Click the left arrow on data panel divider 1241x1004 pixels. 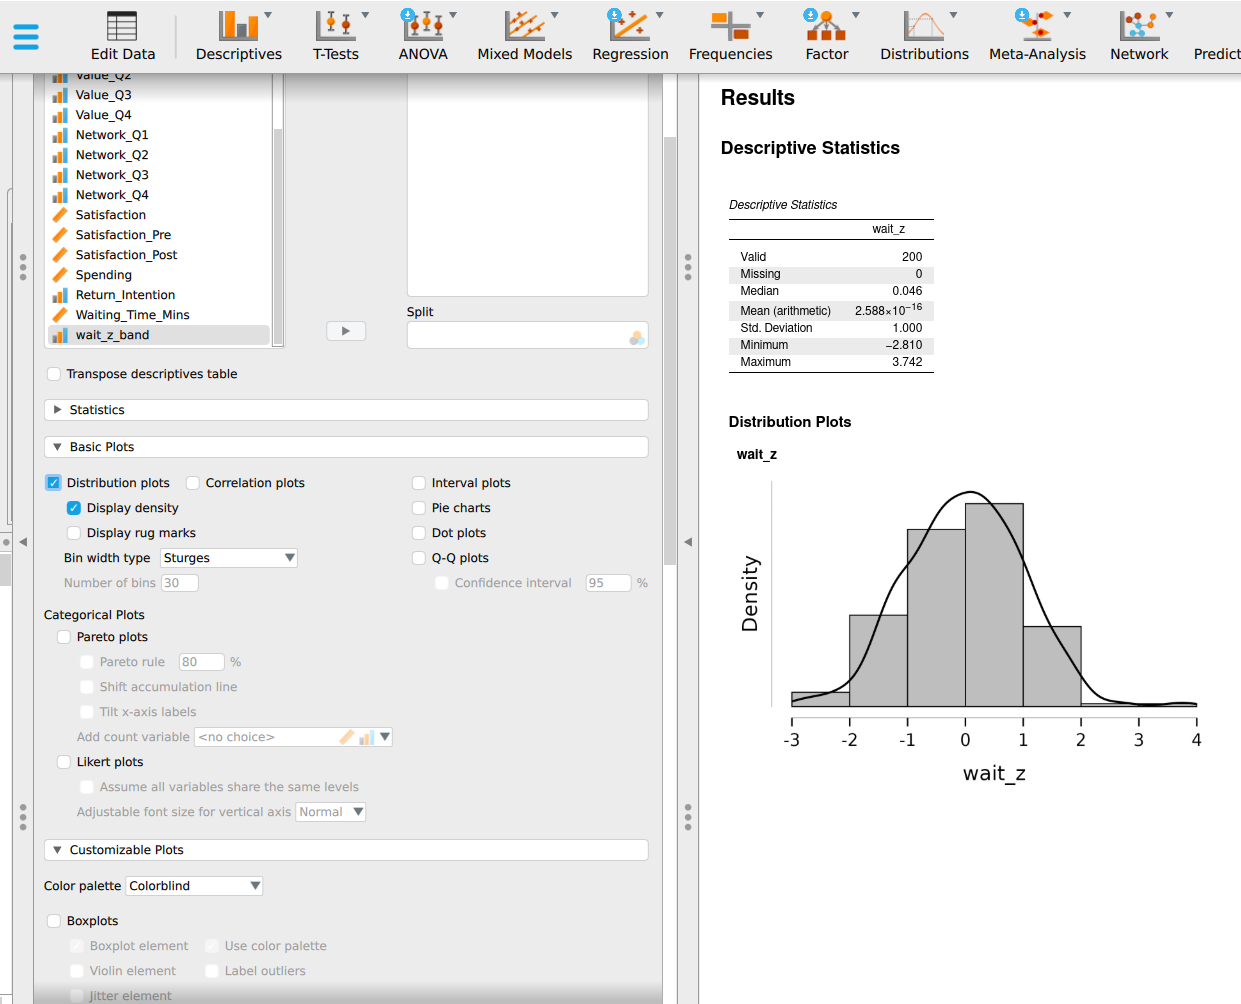click(23, 542)
